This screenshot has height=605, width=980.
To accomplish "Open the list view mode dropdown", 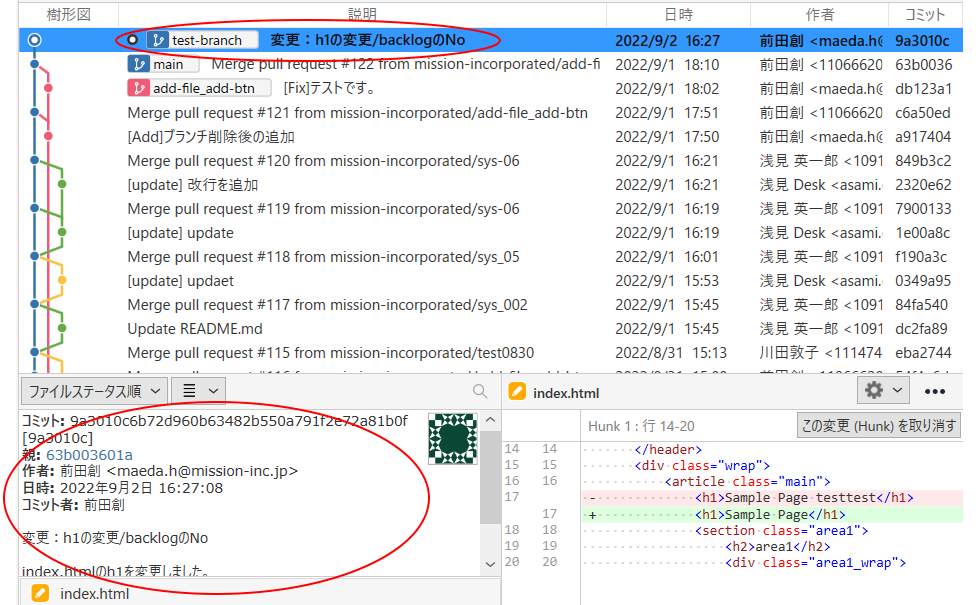I will click(198, 391).
